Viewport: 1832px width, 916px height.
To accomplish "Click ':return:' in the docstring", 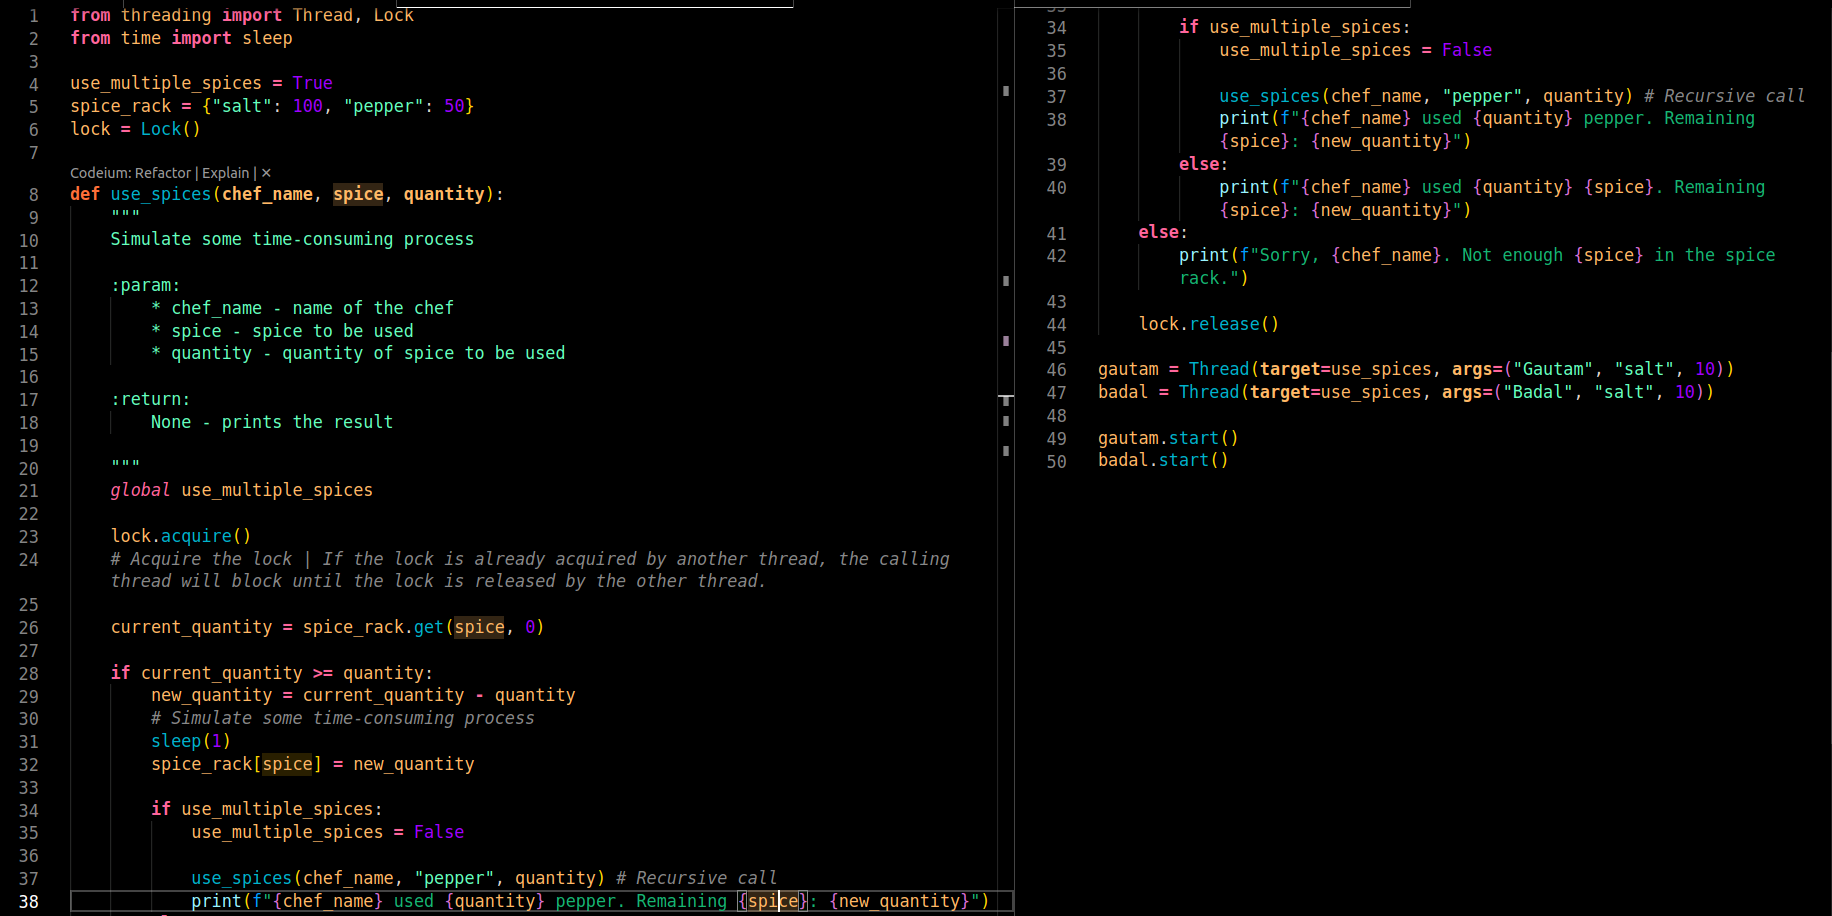I will [x=151, y=399].
